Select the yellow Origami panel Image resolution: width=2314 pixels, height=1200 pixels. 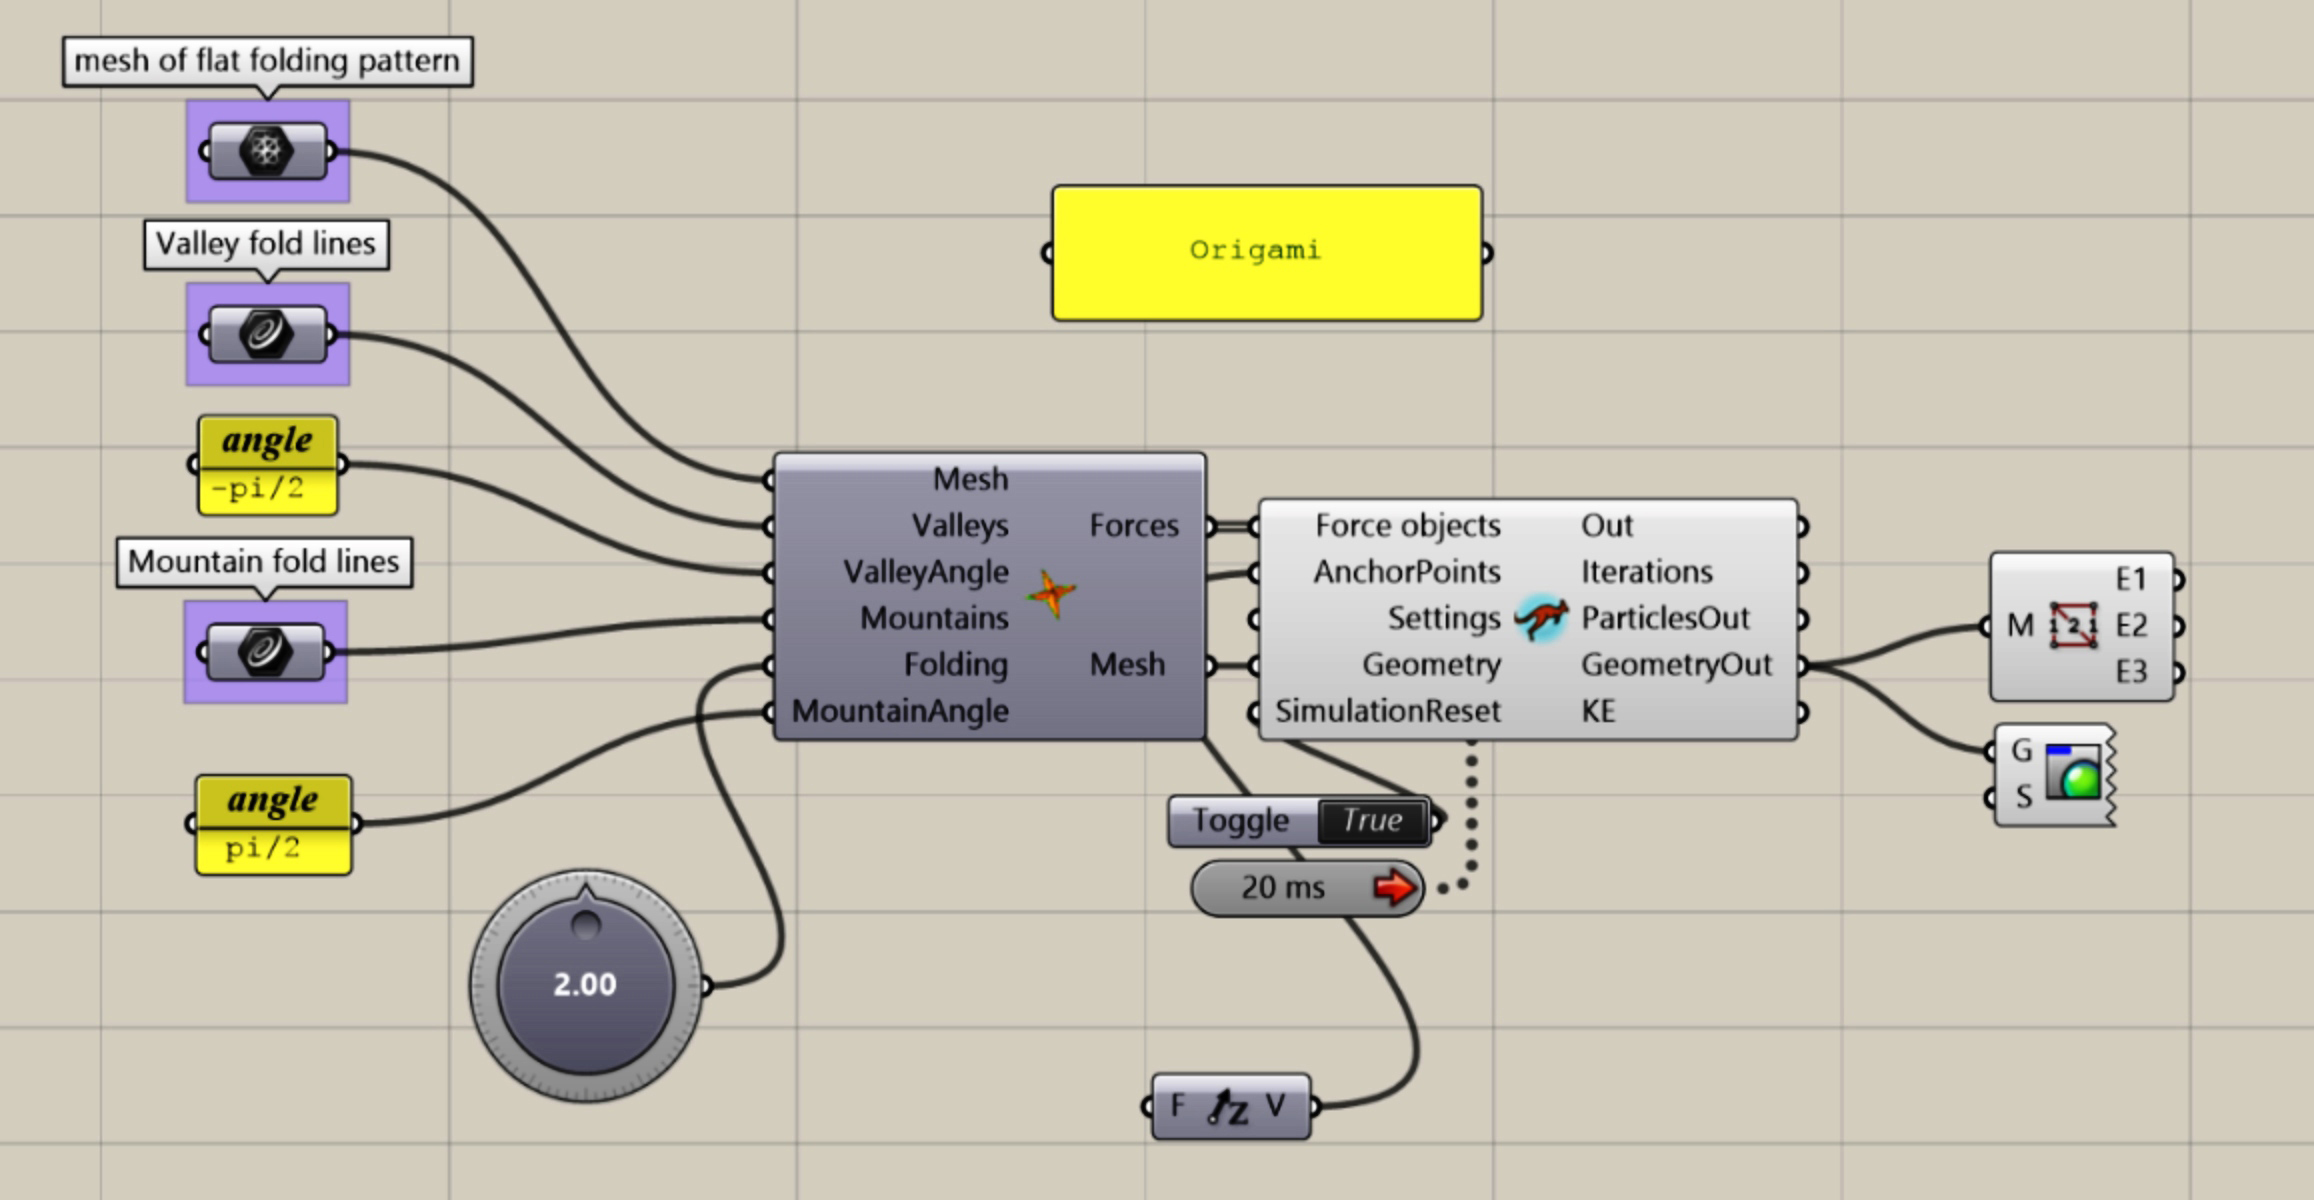click(1266, 252)
